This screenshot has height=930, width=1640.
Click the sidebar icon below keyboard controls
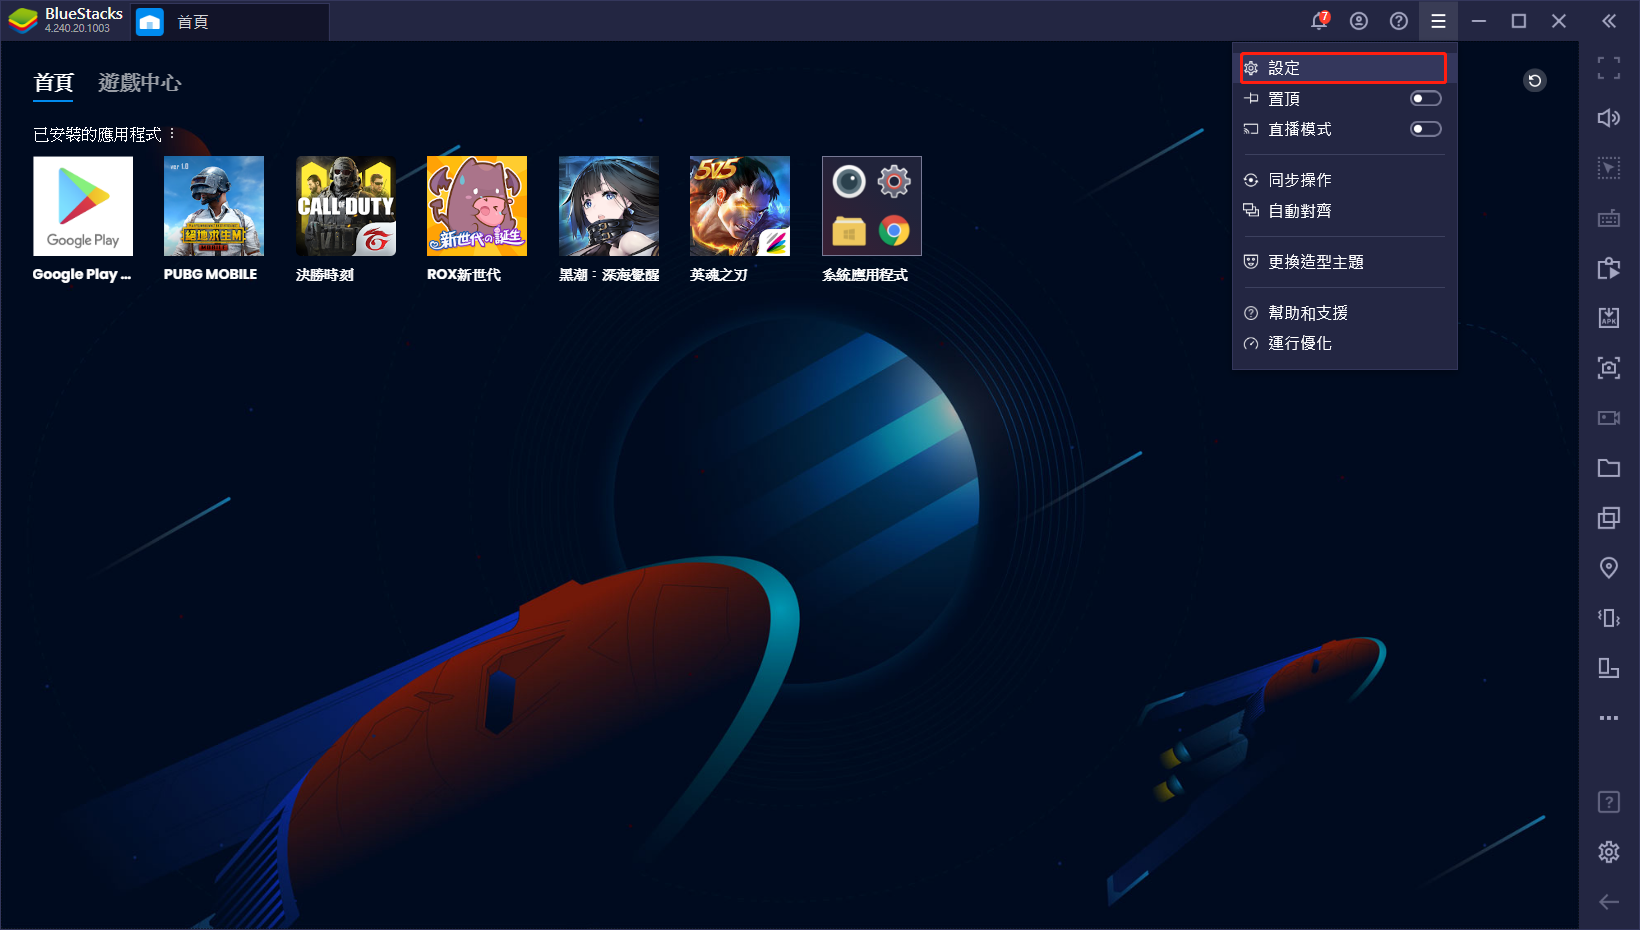click(1609, 268)
